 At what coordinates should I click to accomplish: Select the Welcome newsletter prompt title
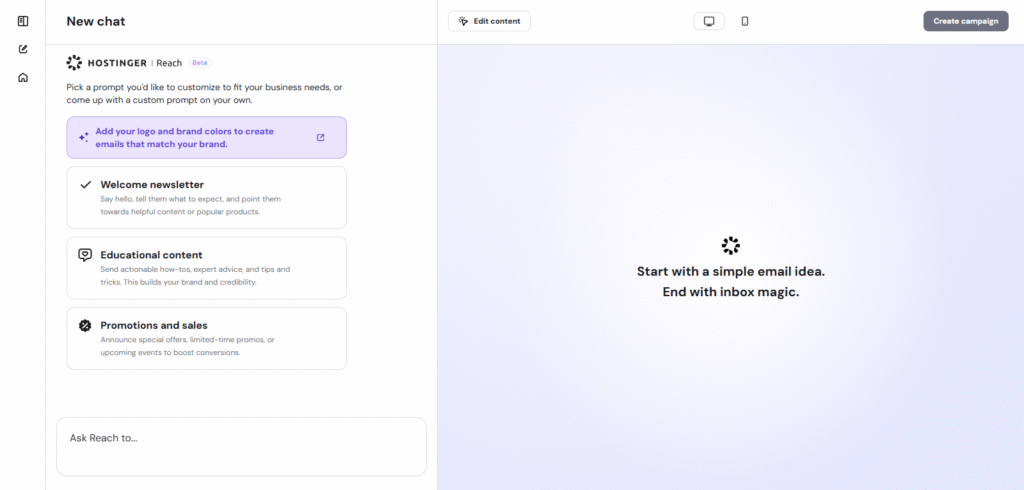pos(152,185)
